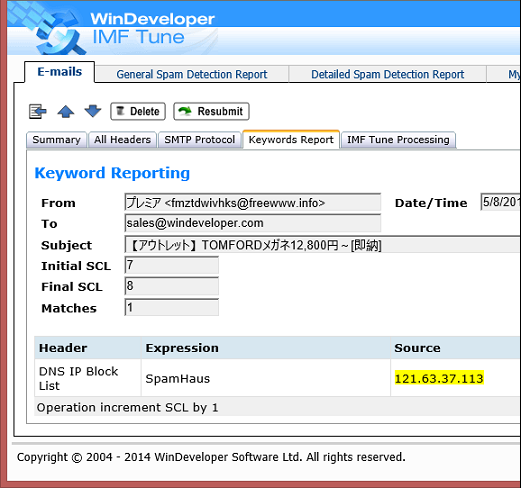Click the Matches field
The image size is (521, 488).
[172, 307]
